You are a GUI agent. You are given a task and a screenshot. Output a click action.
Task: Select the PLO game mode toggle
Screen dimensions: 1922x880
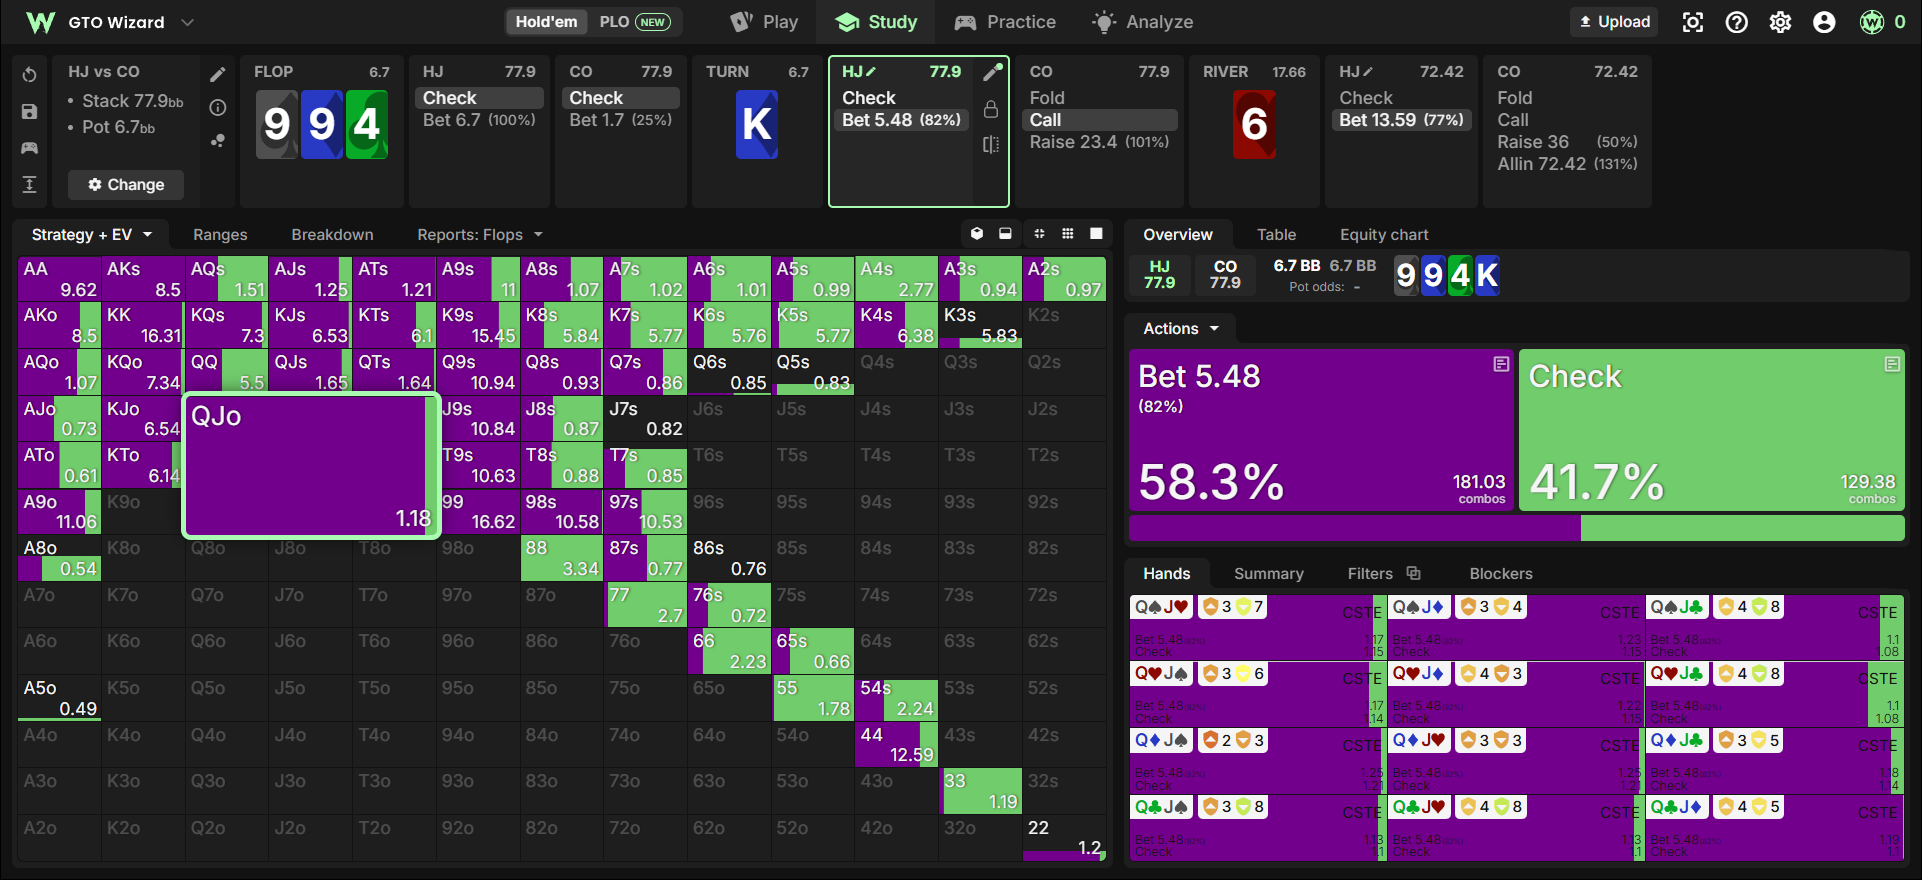point(634,22)
